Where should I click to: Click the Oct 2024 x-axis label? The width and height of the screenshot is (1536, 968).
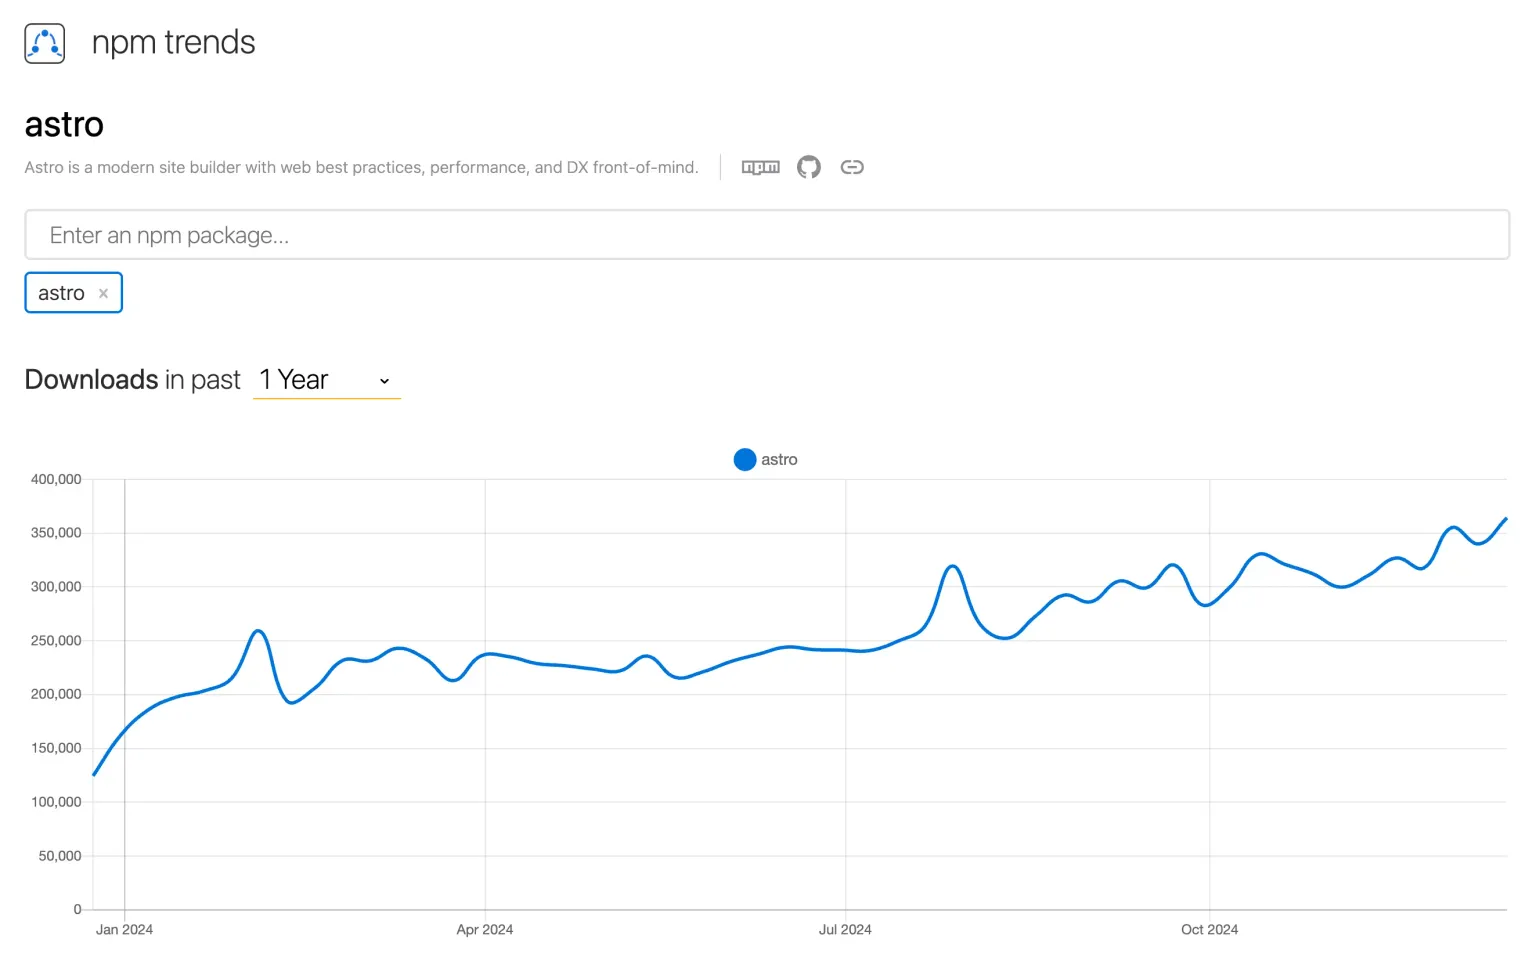[x=1209, y=930]
